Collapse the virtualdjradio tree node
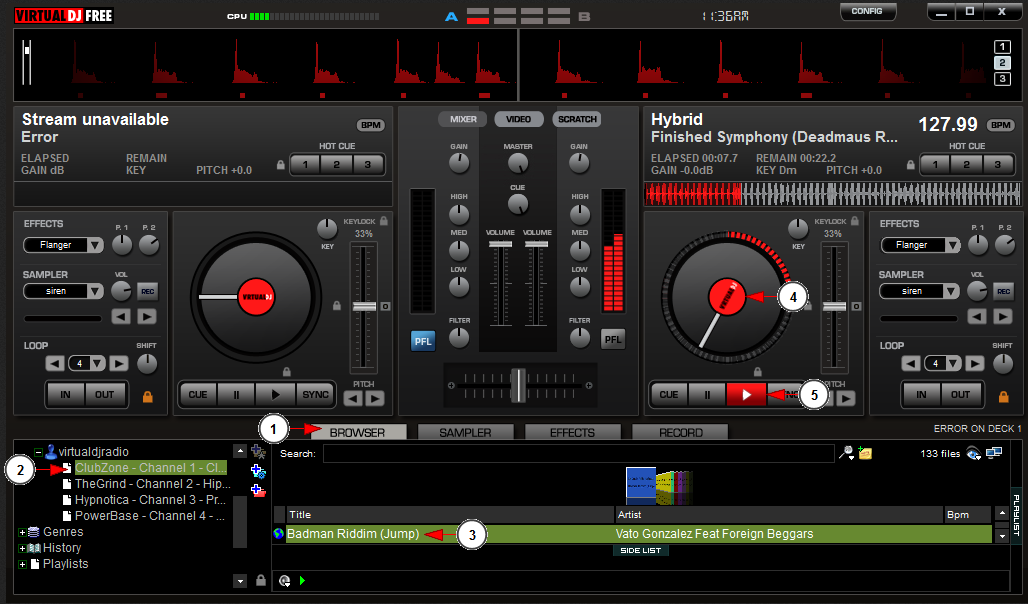The width and height of the screenshot is (1028, 604). click(x=38, y=452)
